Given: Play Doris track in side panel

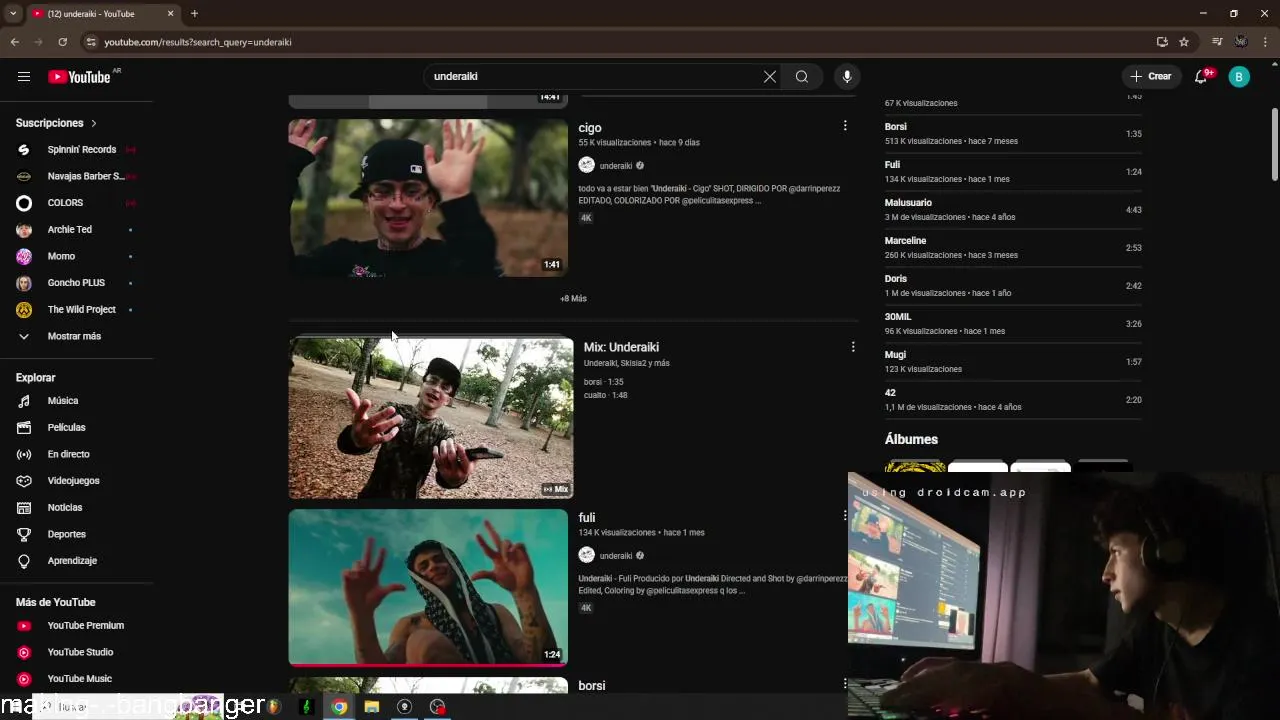Looking at the screenshot, I should coord(1013,286).
